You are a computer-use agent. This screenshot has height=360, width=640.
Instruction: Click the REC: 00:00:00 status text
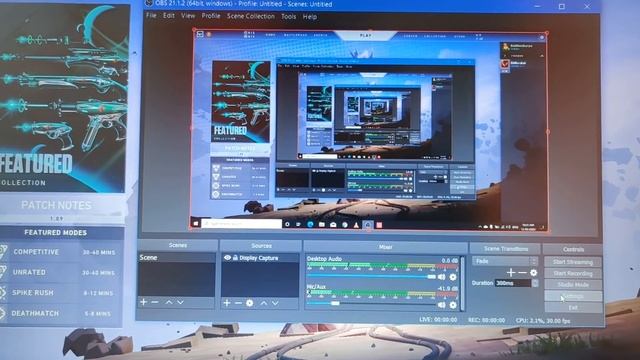point(487,320)
